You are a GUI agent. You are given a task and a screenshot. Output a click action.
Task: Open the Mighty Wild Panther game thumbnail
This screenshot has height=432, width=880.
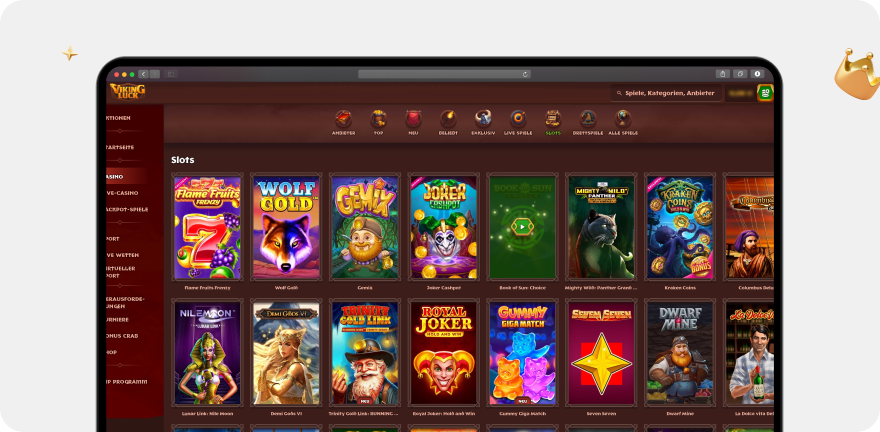(601, 227)
